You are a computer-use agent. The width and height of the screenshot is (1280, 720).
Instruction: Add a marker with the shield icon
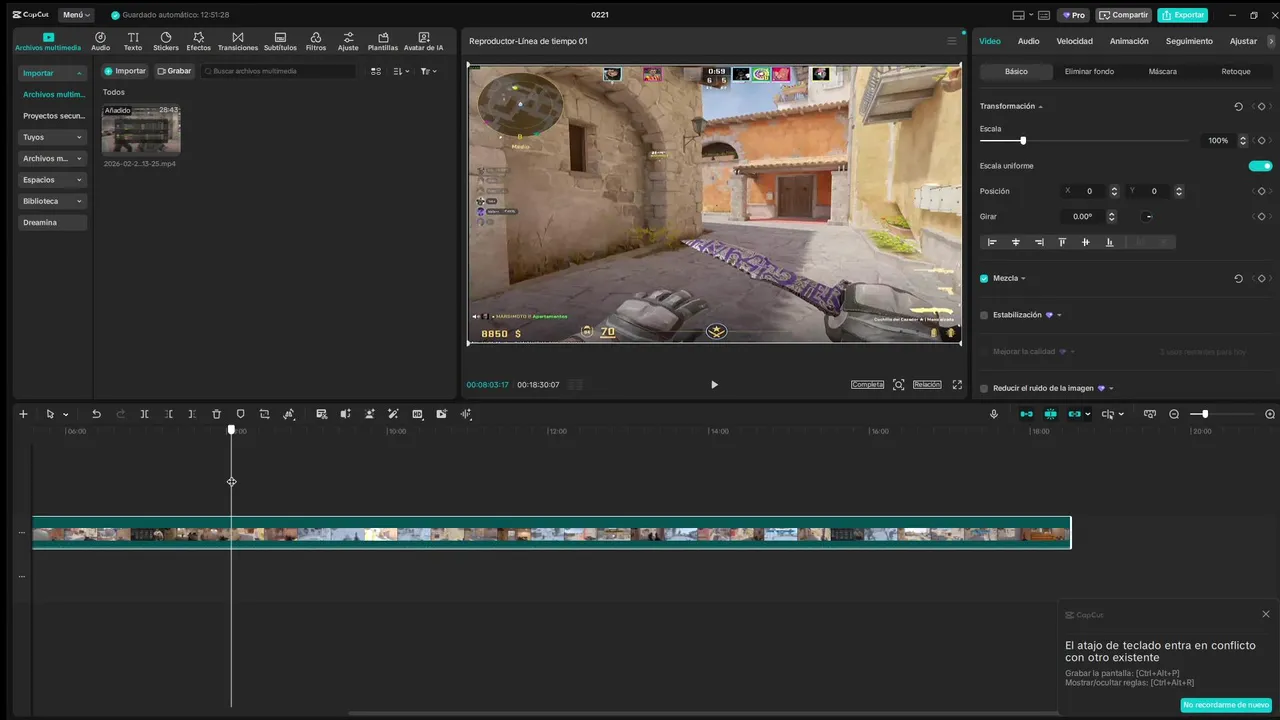click(240, 414)
